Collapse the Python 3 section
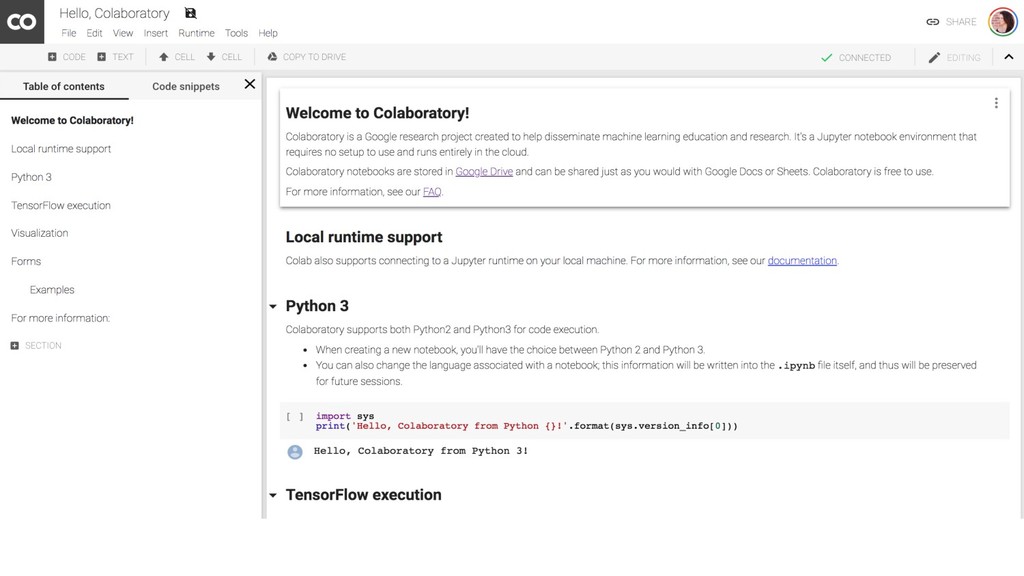The image size is (1024, 576). tap(273, 306)
